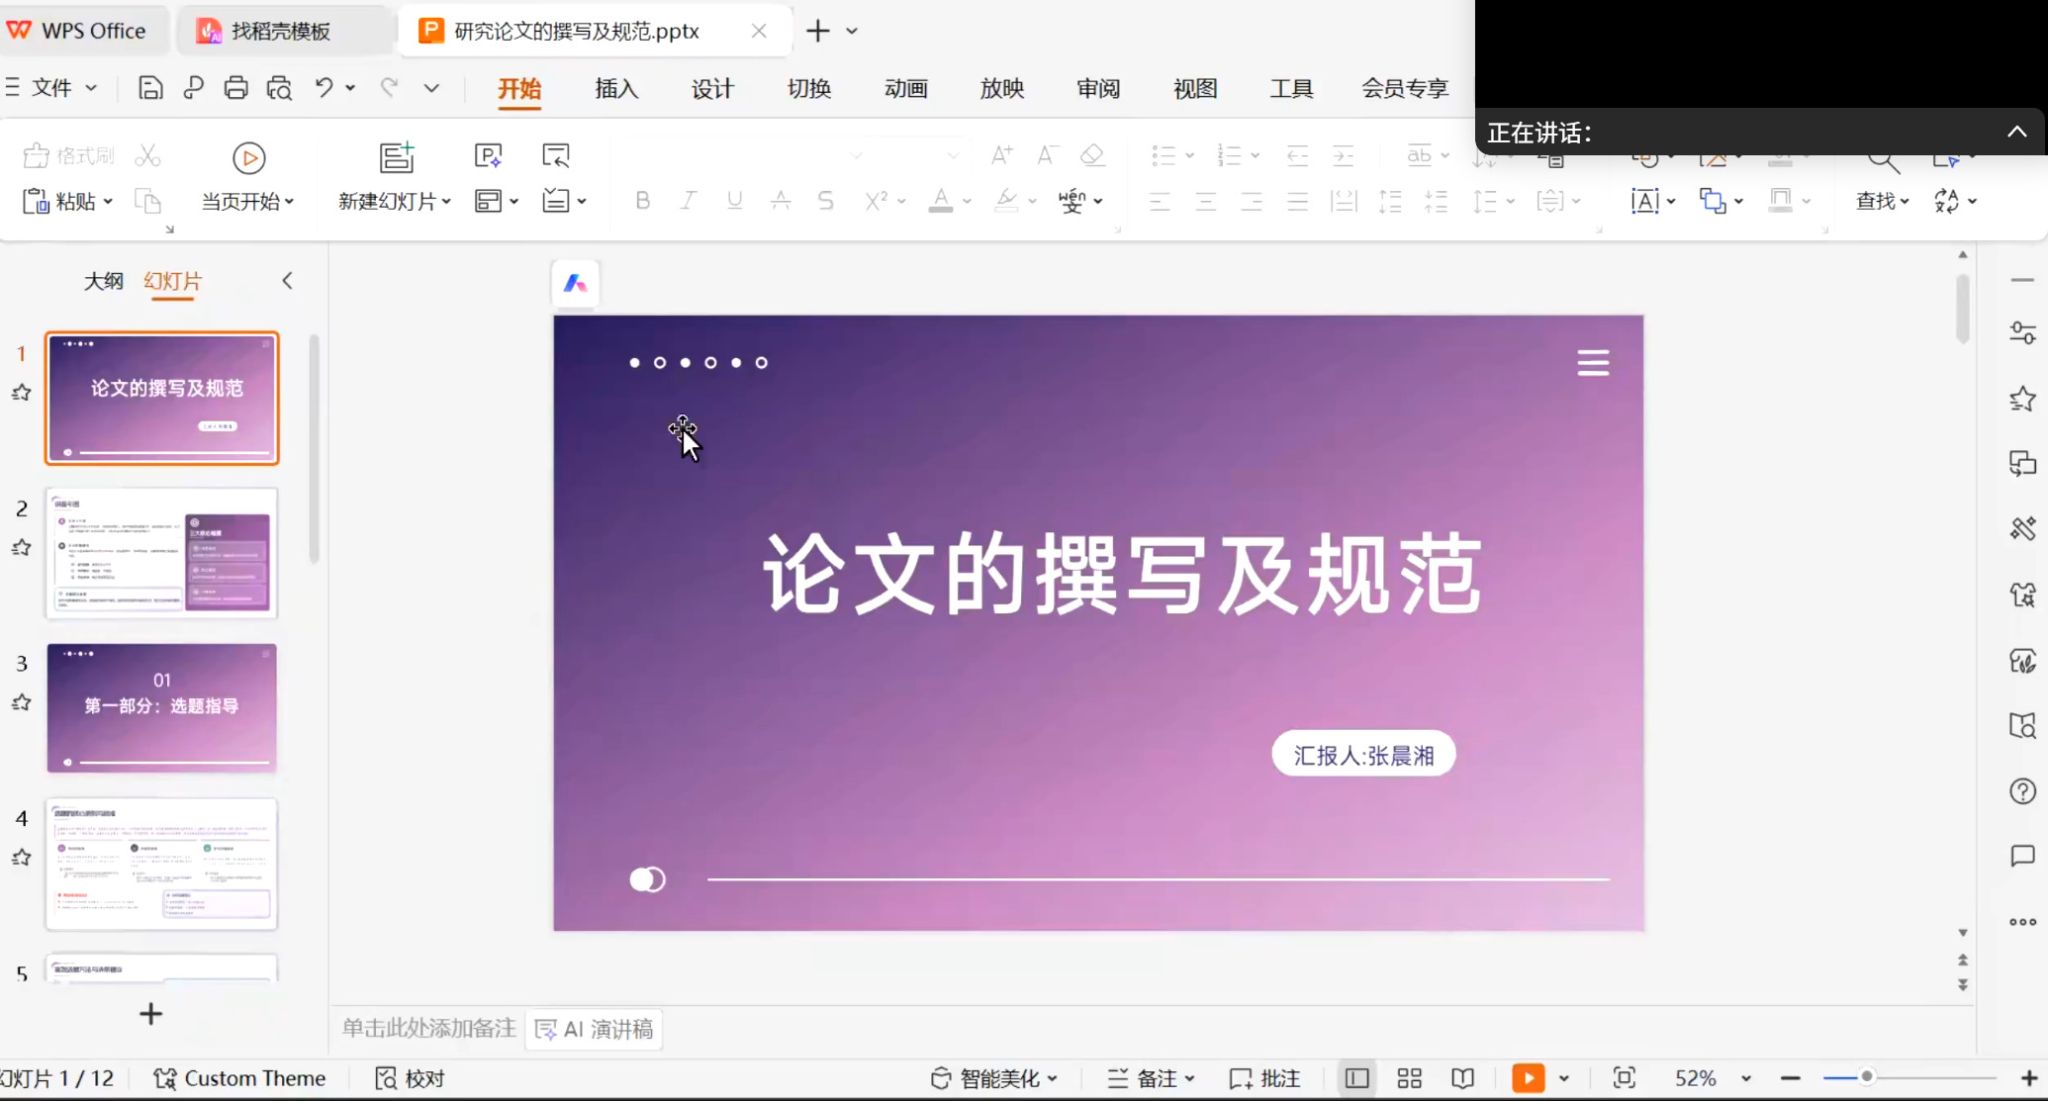The height and width of the screenshot is (1101, 2048).
Task: Click the new slide icon
Action: [x=396, y=158]
